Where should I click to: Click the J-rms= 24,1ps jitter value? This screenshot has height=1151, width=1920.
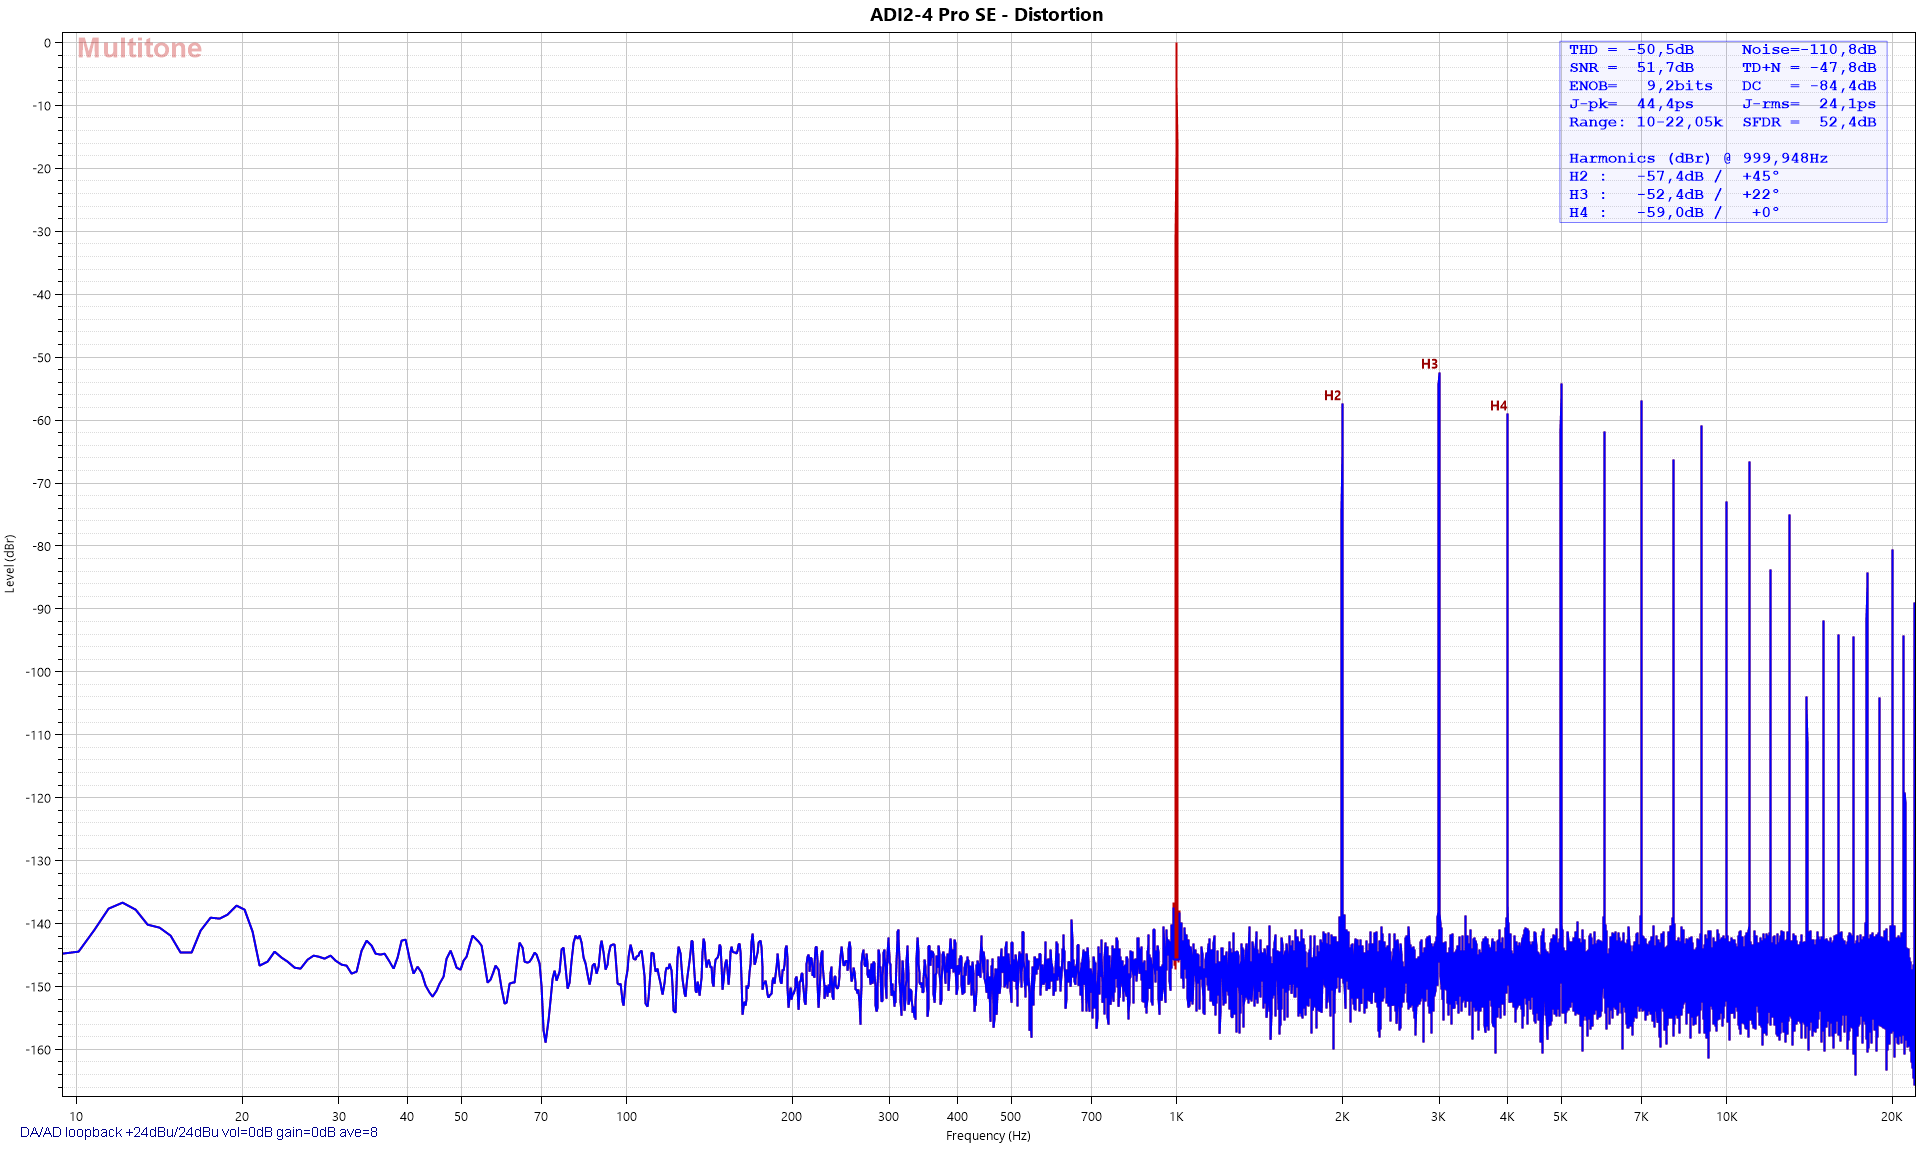coord(1809,103)
